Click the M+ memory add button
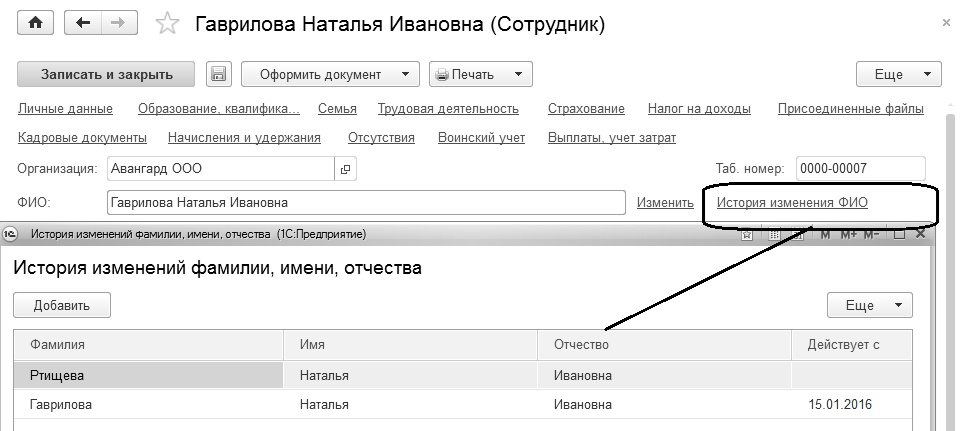 tap(849, 234)
